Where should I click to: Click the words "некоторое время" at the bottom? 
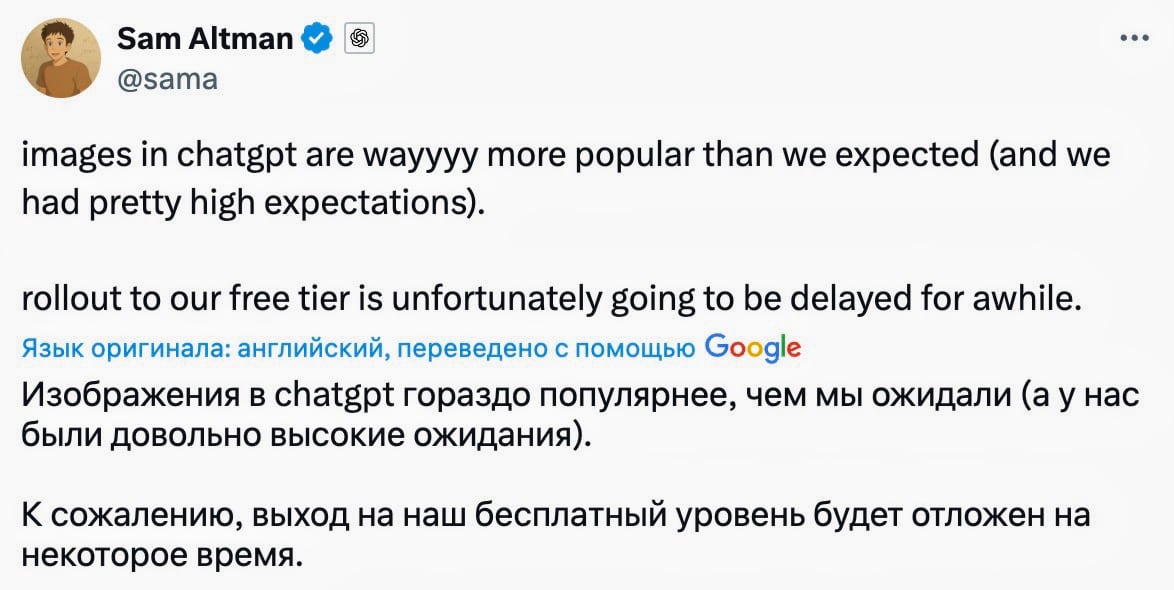tap(162, 554)
